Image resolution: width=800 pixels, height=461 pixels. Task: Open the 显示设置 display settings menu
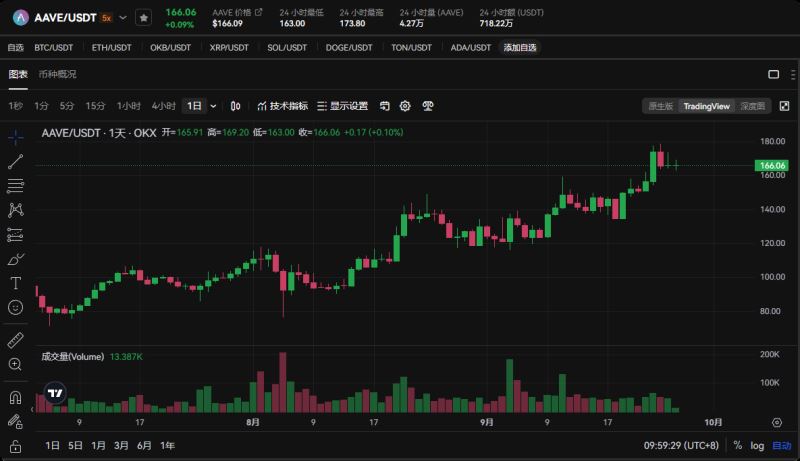point(342,106)
